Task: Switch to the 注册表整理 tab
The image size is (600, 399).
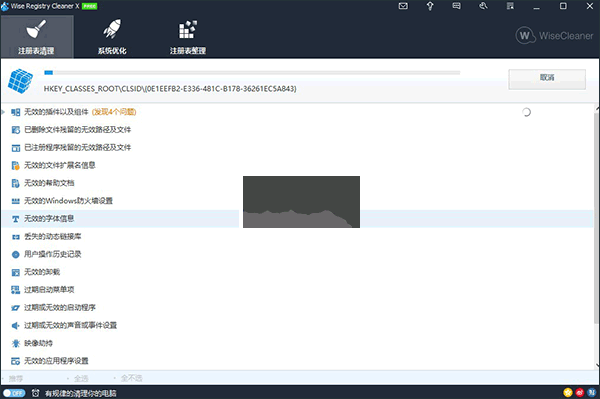Action: (x=188, y=36)
